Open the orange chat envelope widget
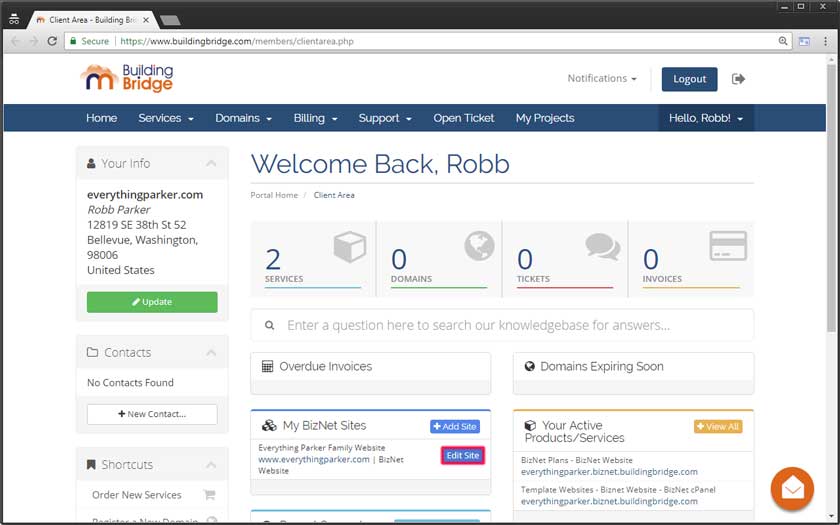The width and height of the screenshot is (840, 525). (792, 489)
